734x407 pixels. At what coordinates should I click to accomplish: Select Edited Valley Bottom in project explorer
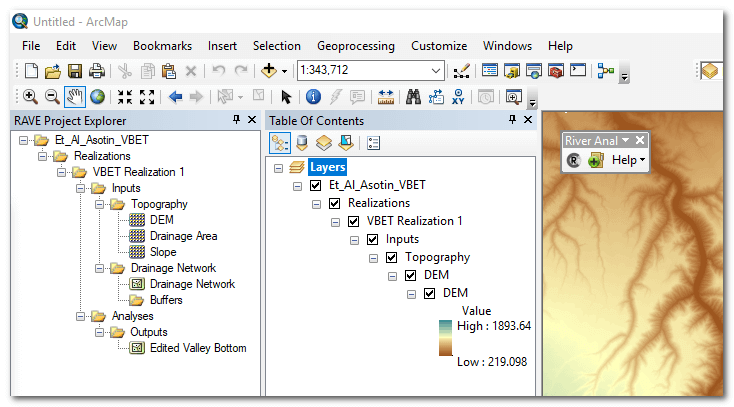197,348
